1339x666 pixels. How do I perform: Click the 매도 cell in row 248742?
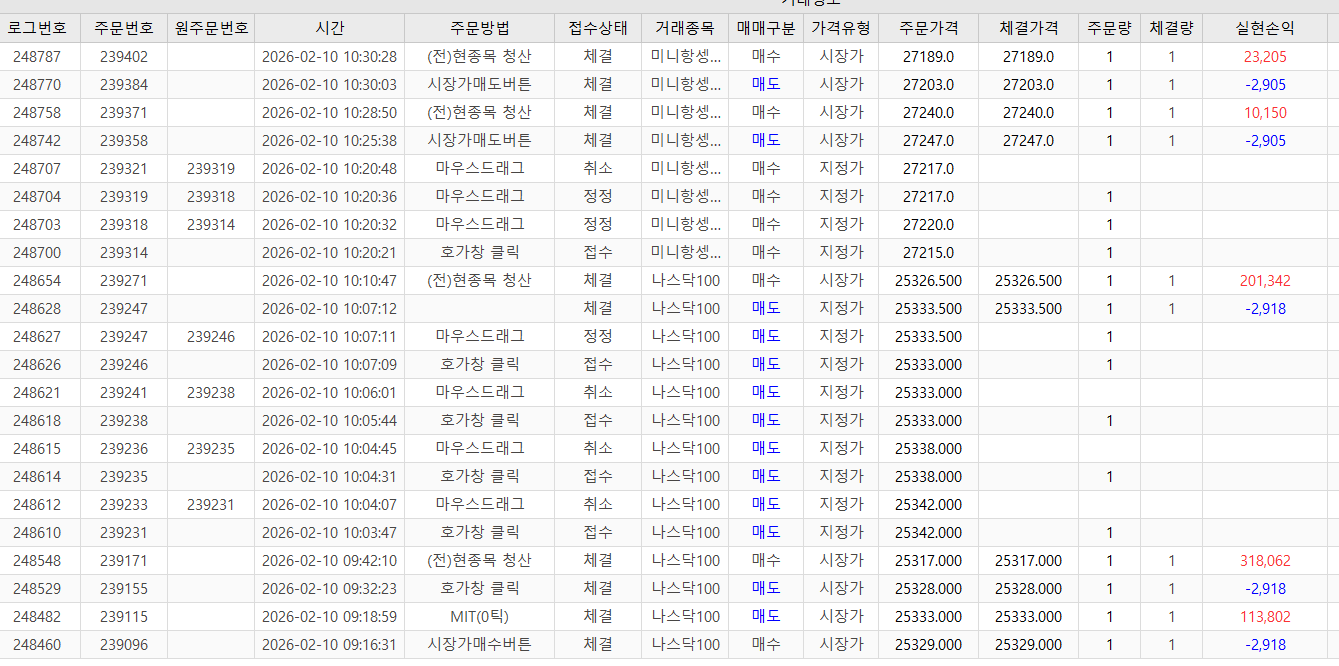765,141
